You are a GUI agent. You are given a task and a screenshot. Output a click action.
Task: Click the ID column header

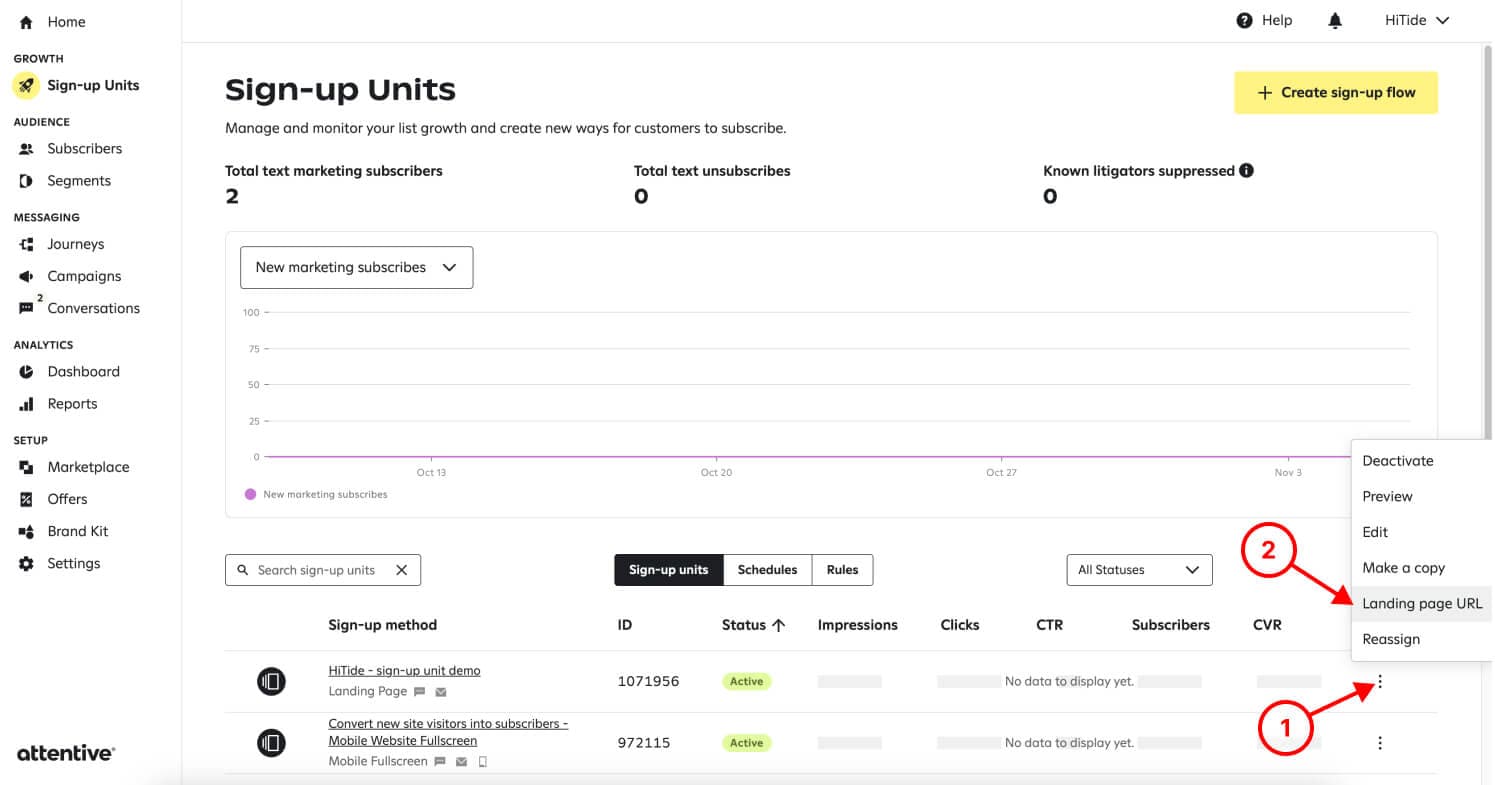tap(625, 624)
